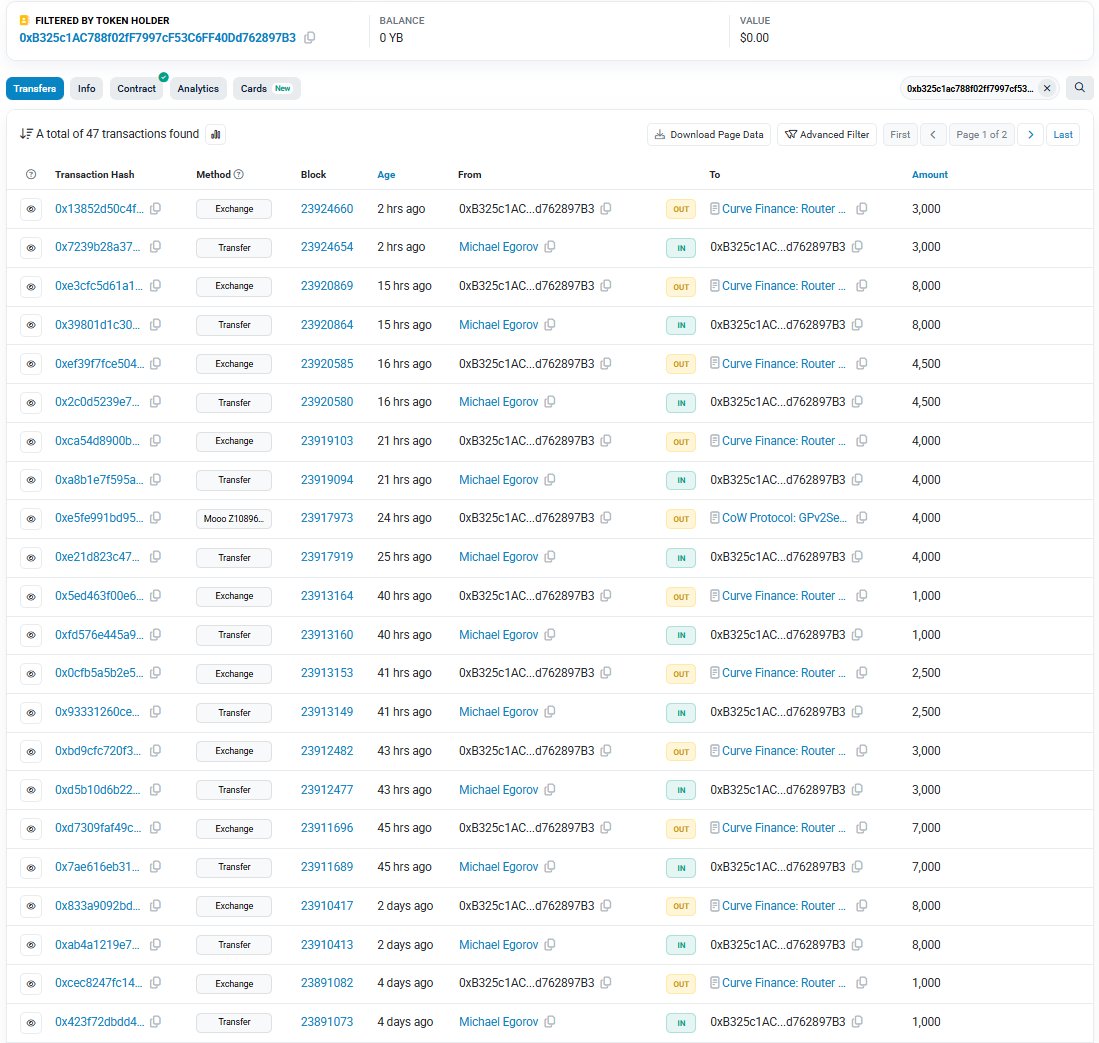Go to the Last page

click(x=1063, y=135)
